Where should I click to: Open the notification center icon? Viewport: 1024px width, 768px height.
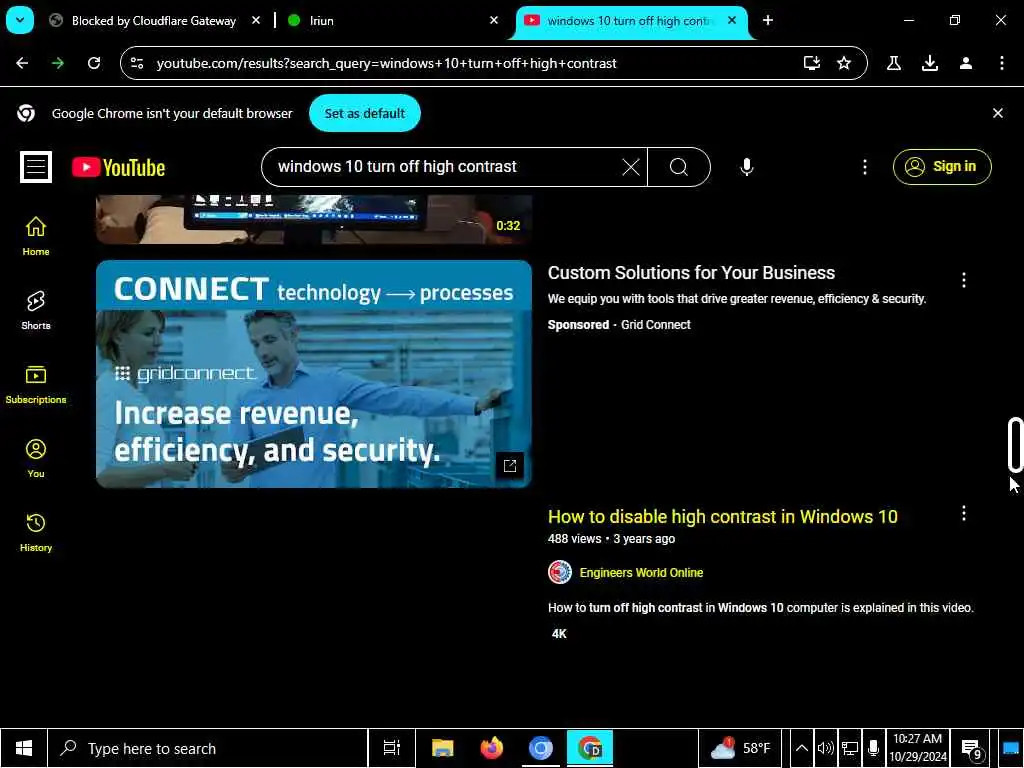click(972, 748)
